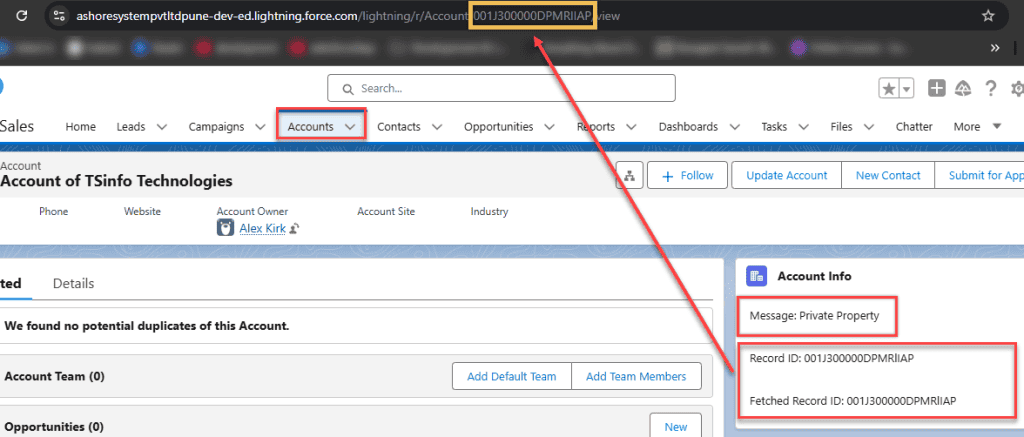Open the Account Team (0) related list
The height and width of the screenshot is (437, 1024).
pos(54,376)
